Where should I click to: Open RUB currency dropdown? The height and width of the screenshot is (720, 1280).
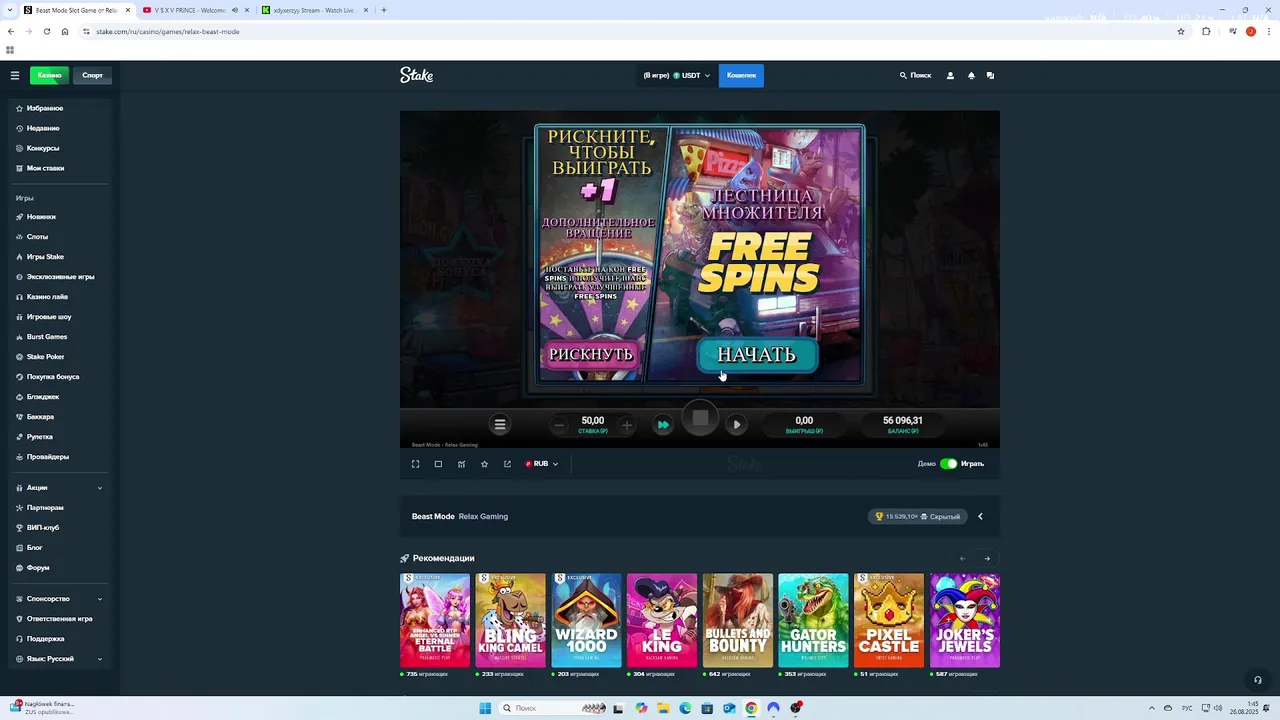click(x=542, y=464)
